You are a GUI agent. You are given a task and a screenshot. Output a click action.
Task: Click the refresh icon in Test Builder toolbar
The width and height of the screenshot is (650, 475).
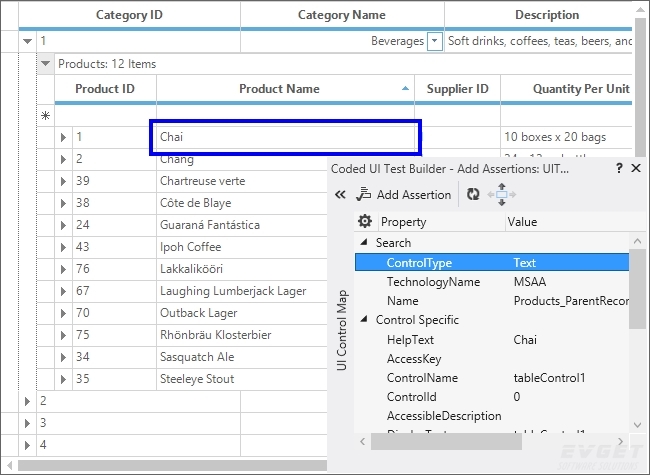tap(473, 195)
